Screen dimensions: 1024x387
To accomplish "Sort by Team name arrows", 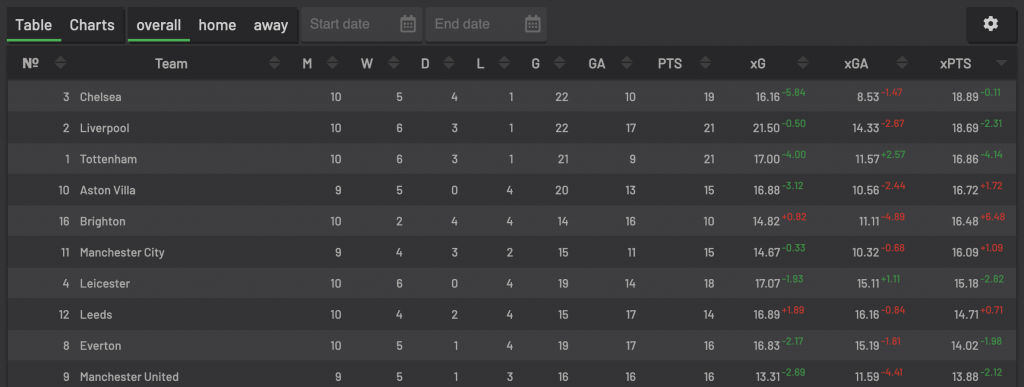I will [275, 63].
